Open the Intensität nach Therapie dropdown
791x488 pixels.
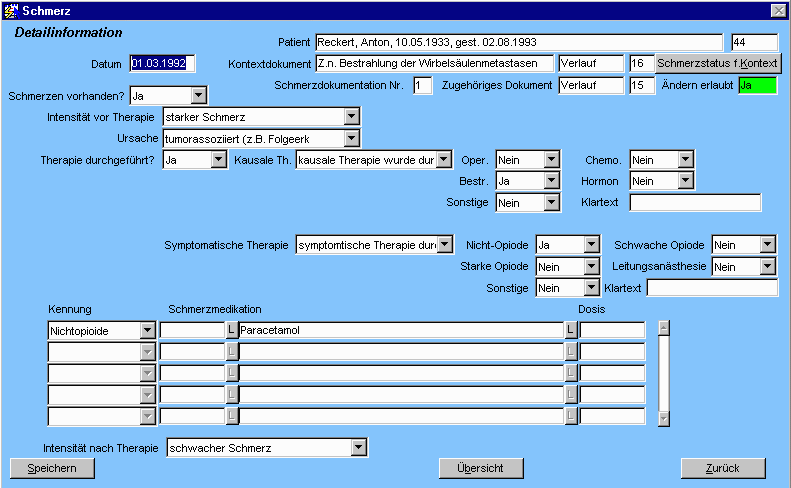click(x=359, y=447)
